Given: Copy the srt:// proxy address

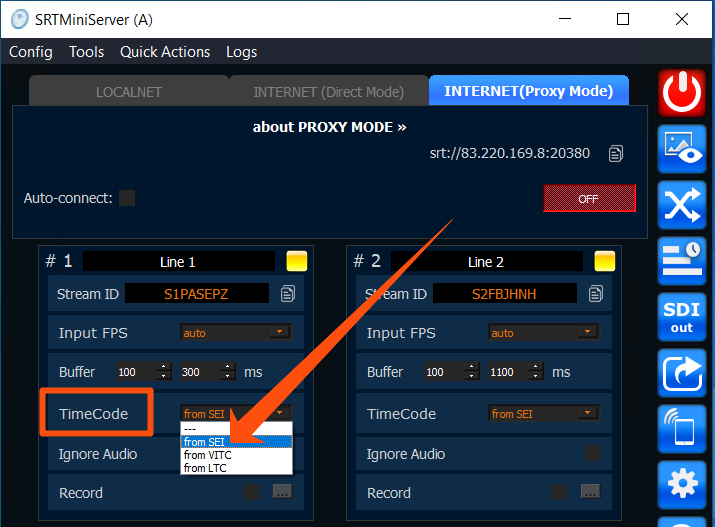Looking at the screenshot, I should click(616, 154).
